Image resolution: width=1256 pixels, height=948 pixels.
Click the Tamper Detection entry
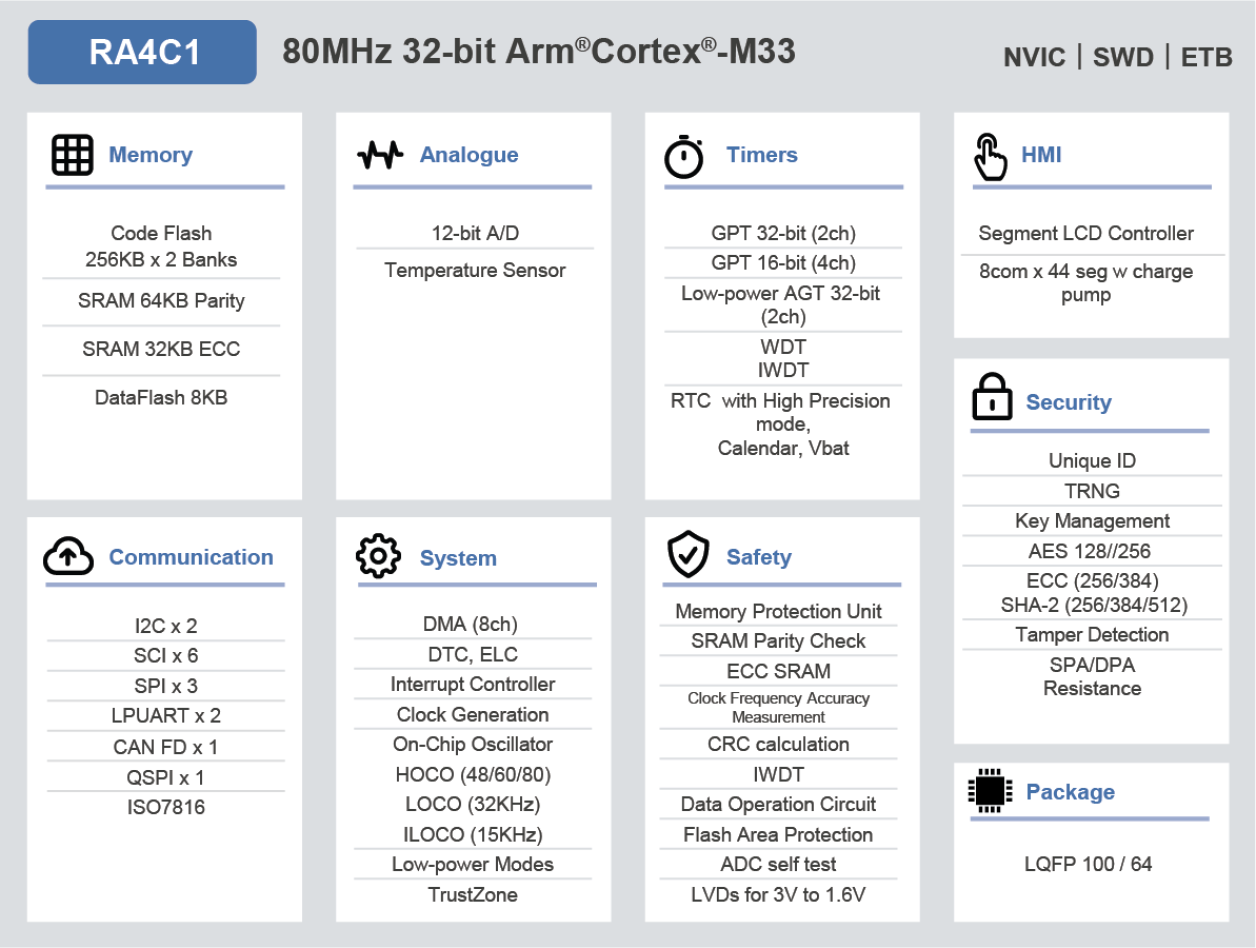click(x=1092, y=635)
